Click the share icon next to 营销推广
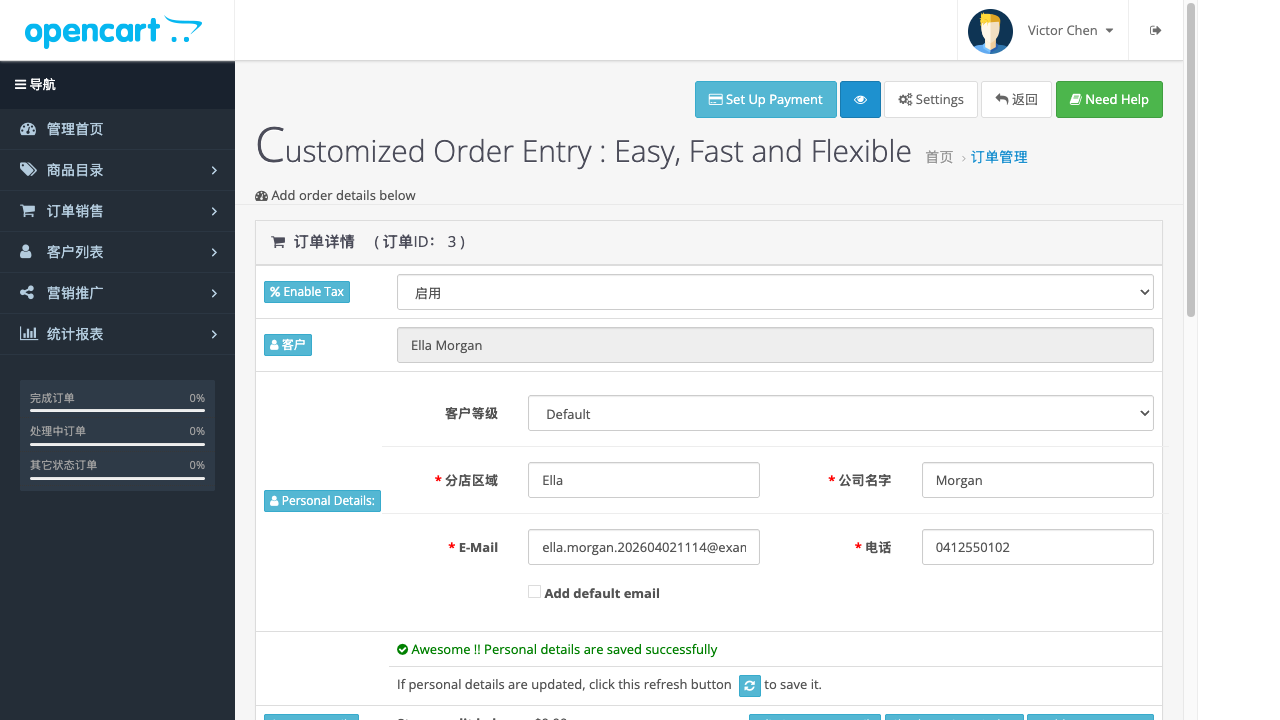 tap(27, 292)
